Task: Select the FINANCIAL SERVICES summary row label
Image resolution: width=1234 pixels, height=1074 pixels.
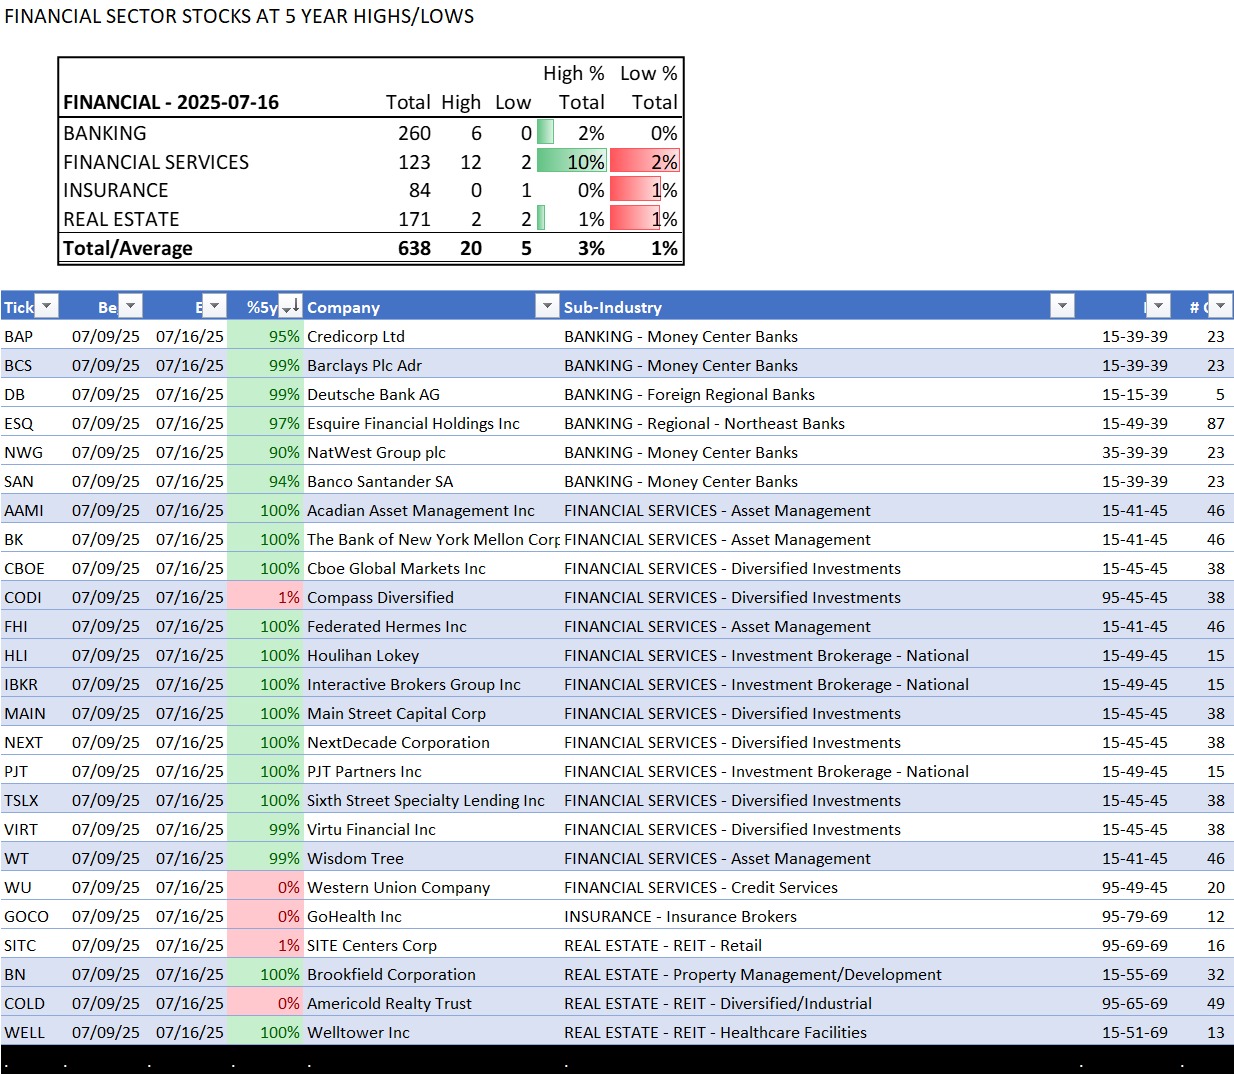Action: (156, 162)
